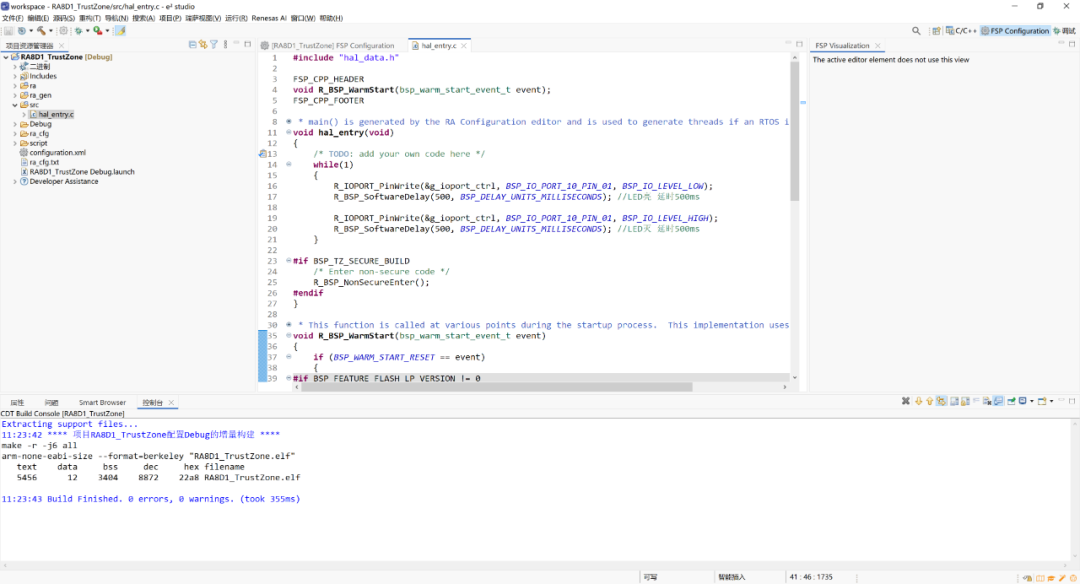
Task: Switch to FSP Configuration editor tab
Action: [x=328, y=45]
